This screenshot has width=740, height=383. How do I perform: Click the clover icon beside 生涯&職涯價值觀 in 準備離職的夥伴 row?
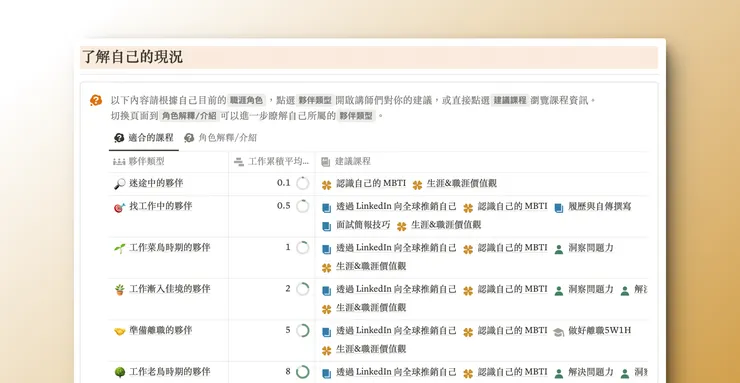327,351
